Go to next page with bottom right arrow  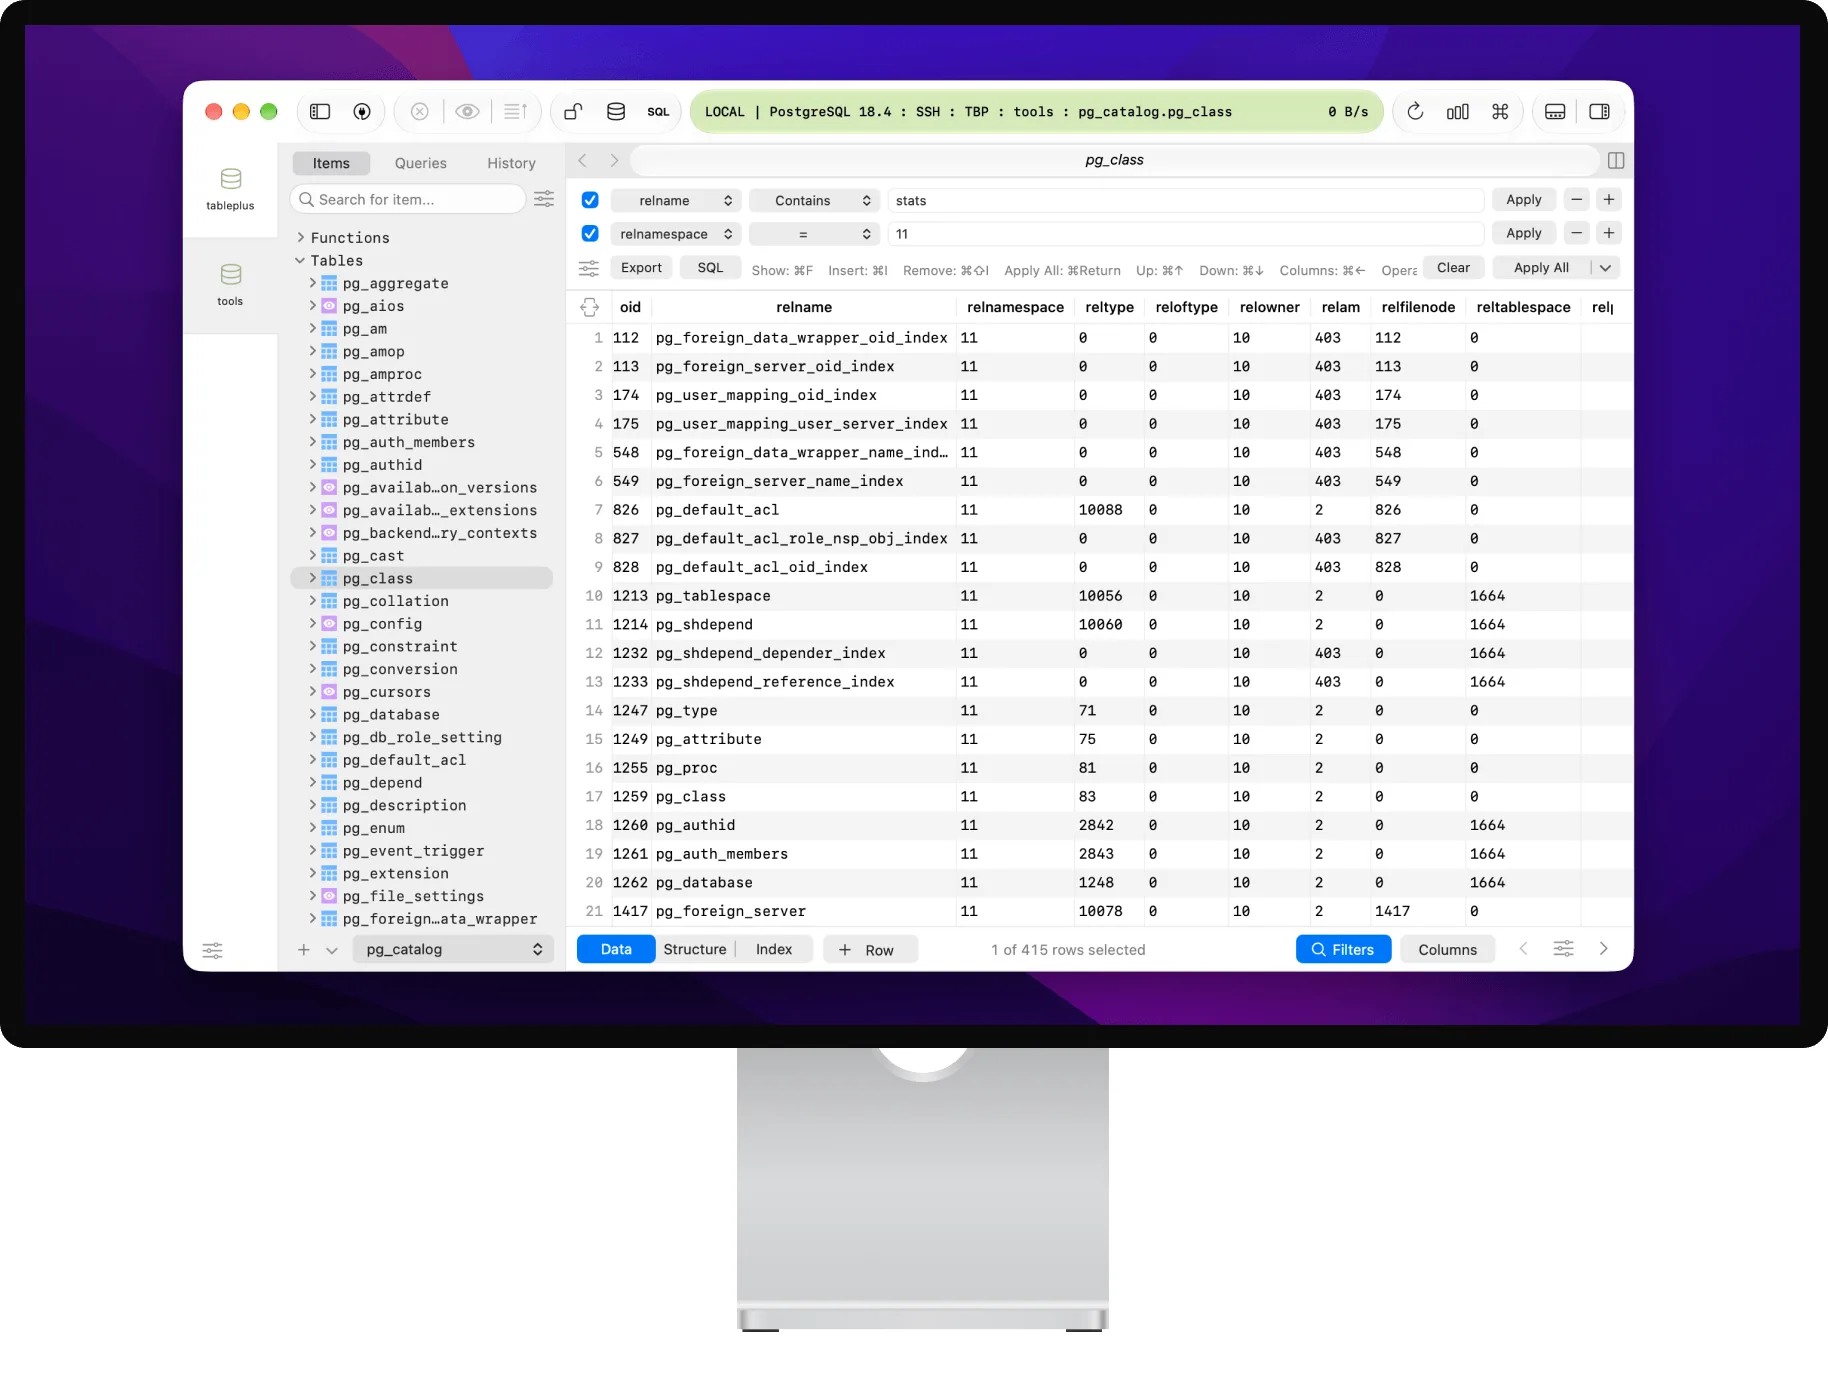1604,949
